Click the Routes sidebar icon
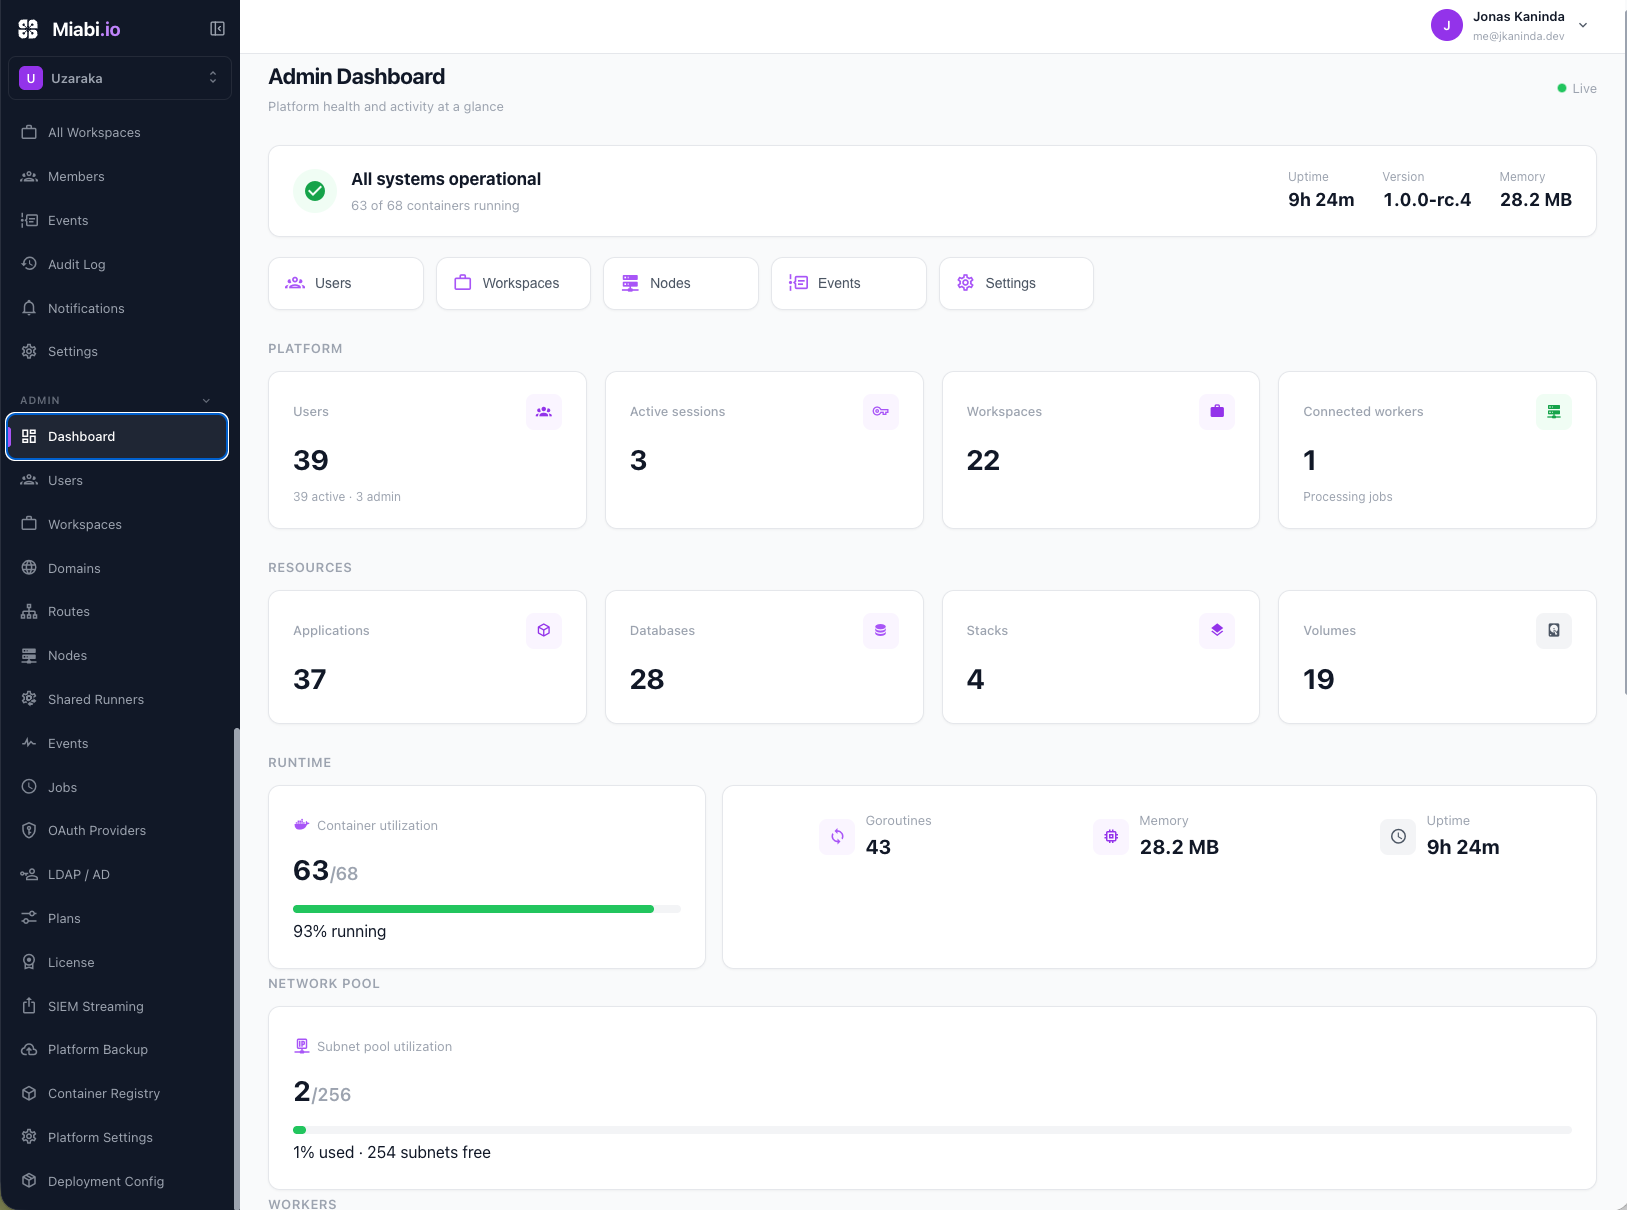This screenshot has width=1627, height=1210. pyautogui.click(x=29, y=611)
